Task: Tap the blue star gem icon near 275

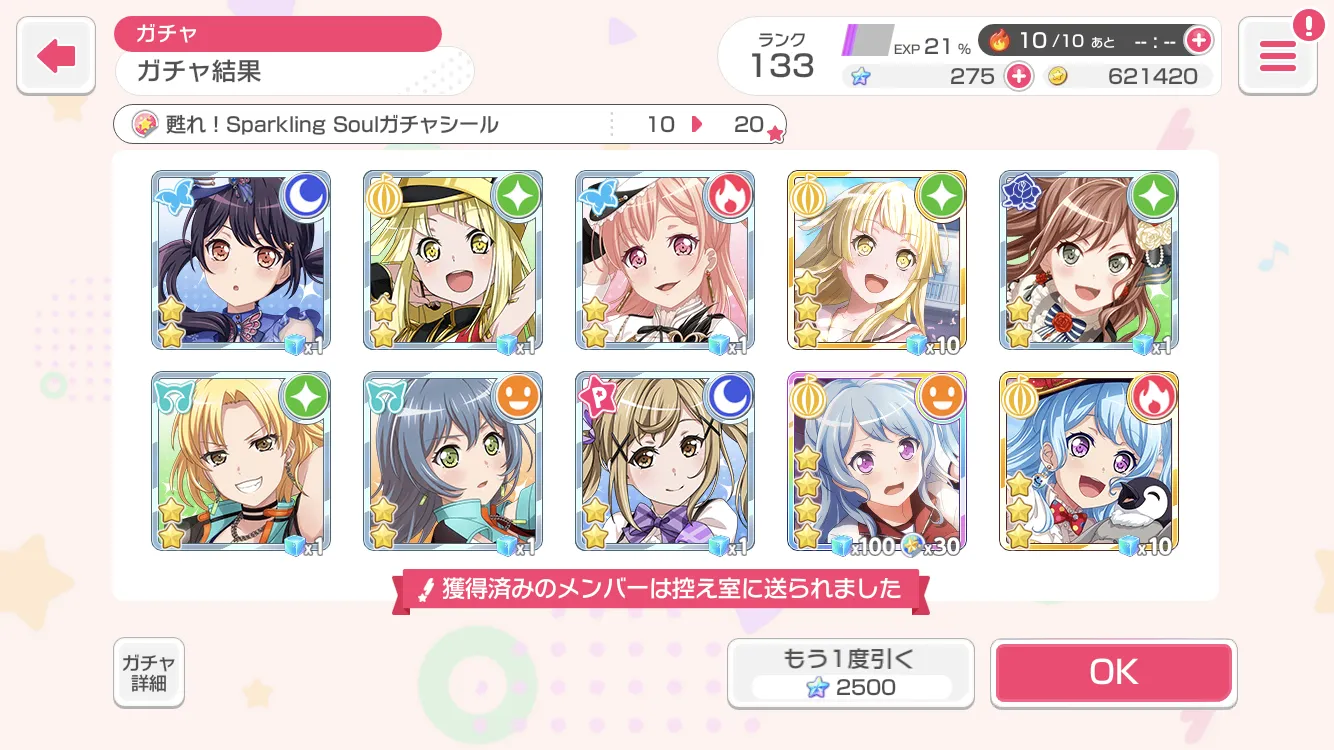Action: click(x=859, y=76)
